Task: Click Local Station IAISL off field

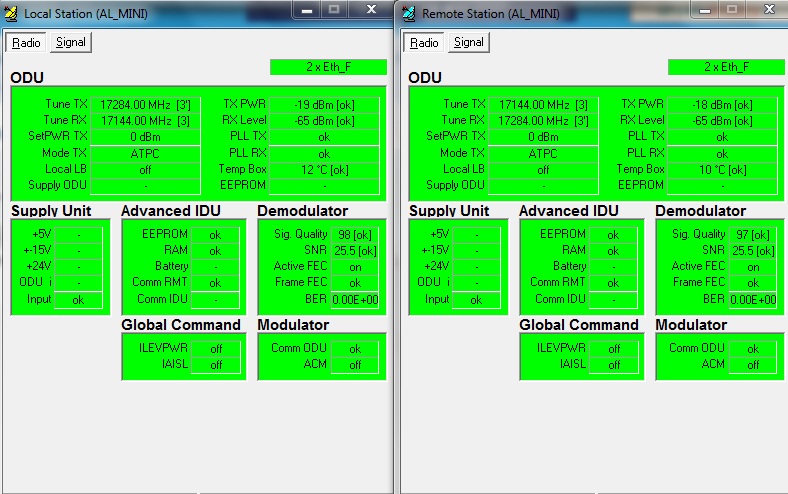Action: coord(216,365)
